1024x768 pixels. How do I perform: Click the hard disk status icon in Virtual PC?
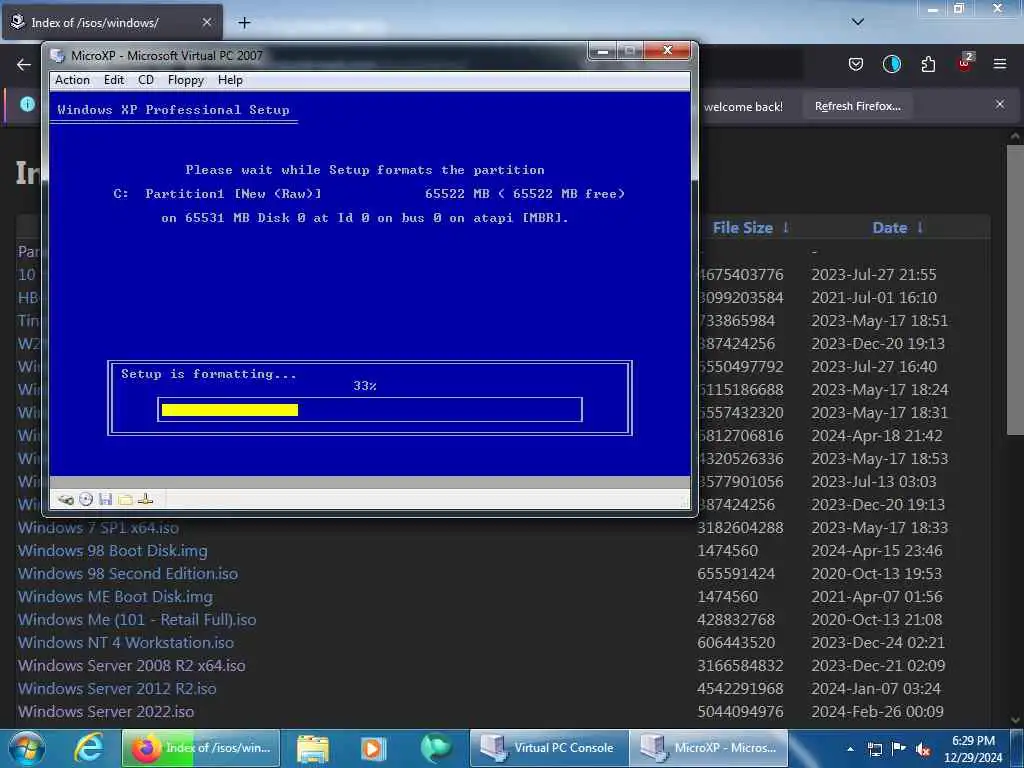coord(66,500)
